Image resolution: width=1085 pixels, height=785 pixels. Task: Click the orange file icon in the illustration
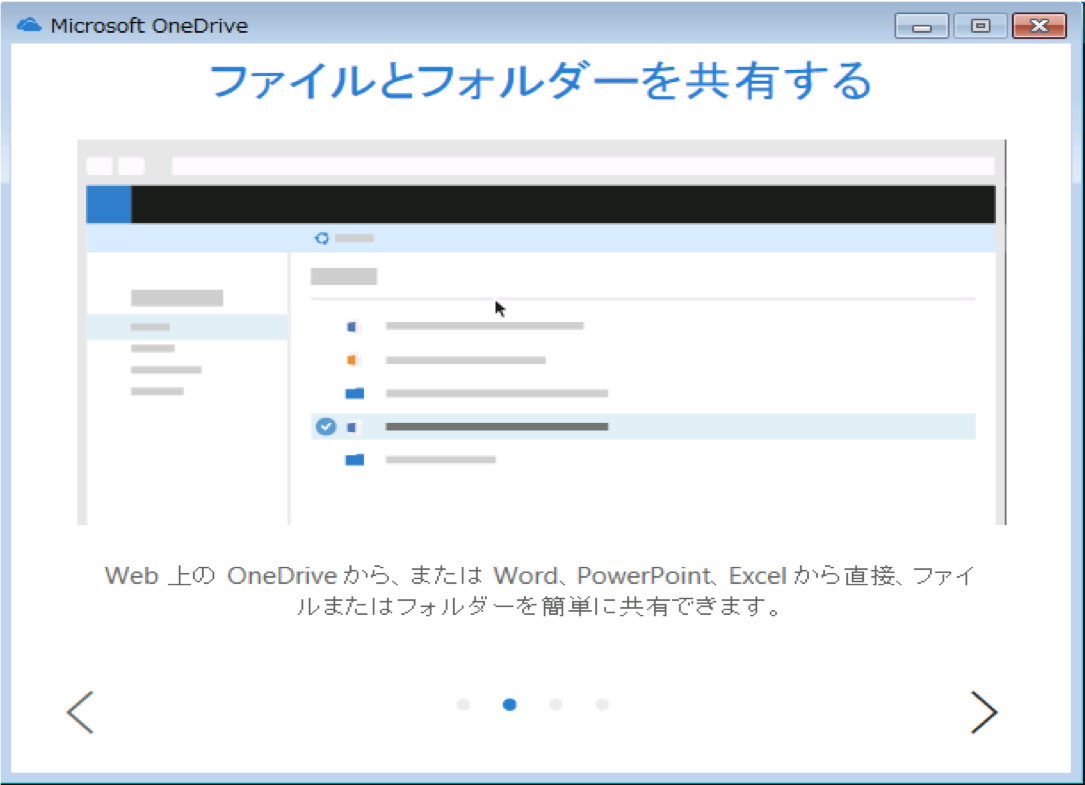(x=353, y=360)
